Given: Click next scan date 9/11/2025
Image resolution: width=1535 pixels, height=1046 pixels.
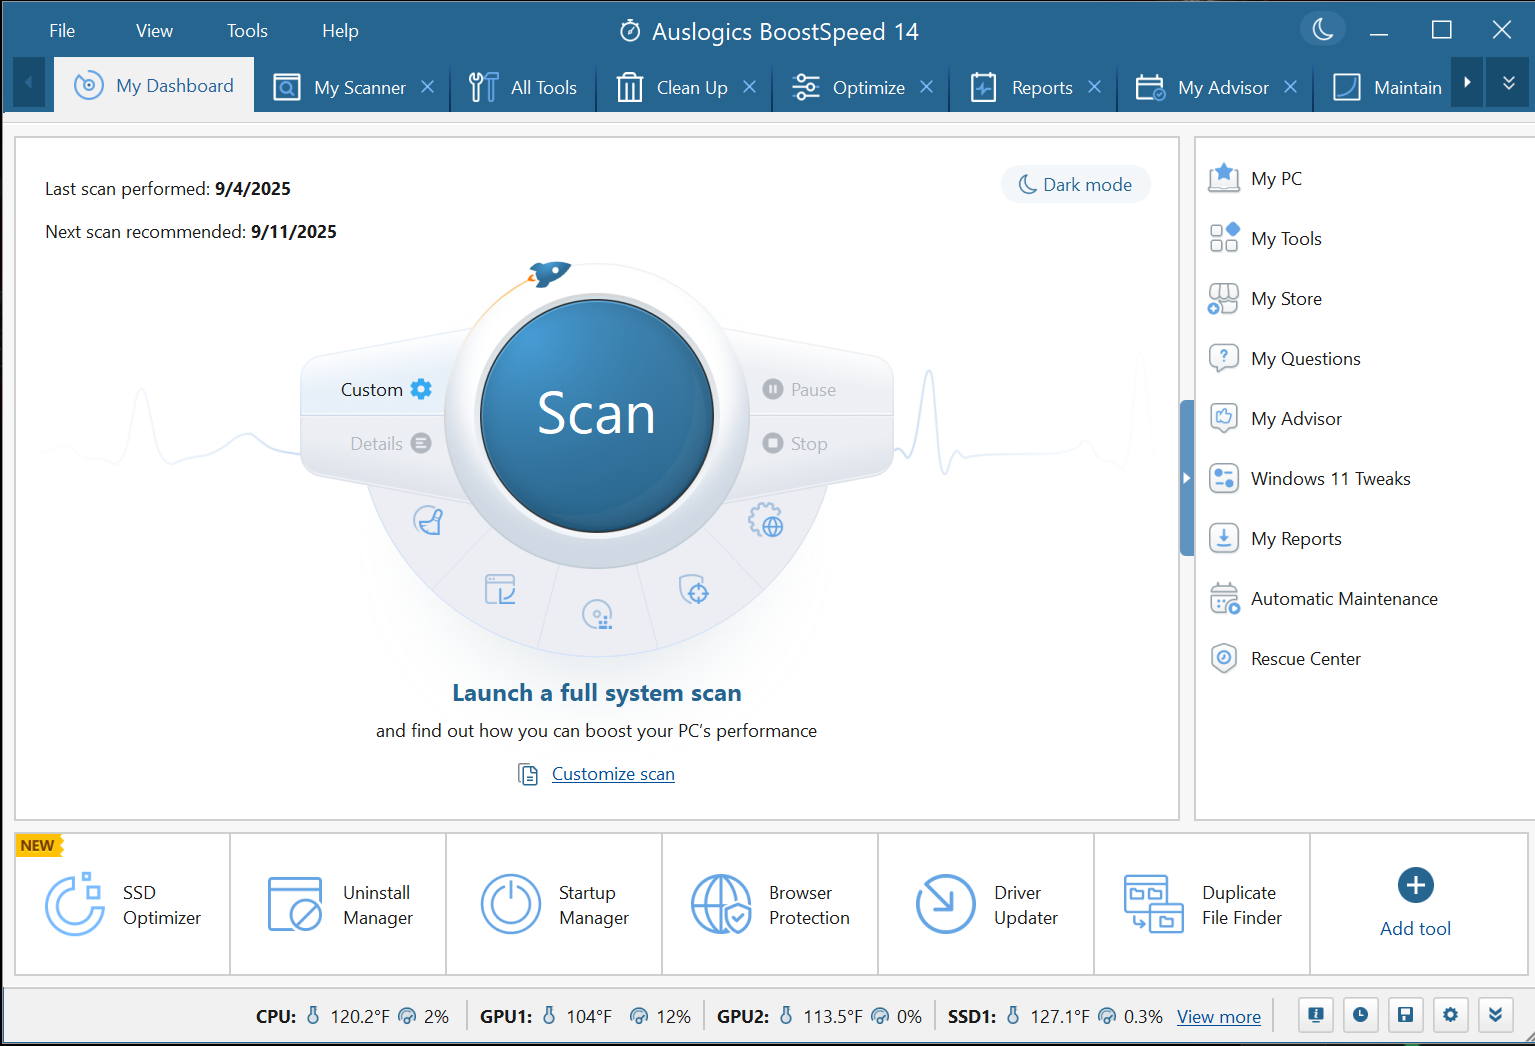Looking at the screenshot, I should click(294, 232).
